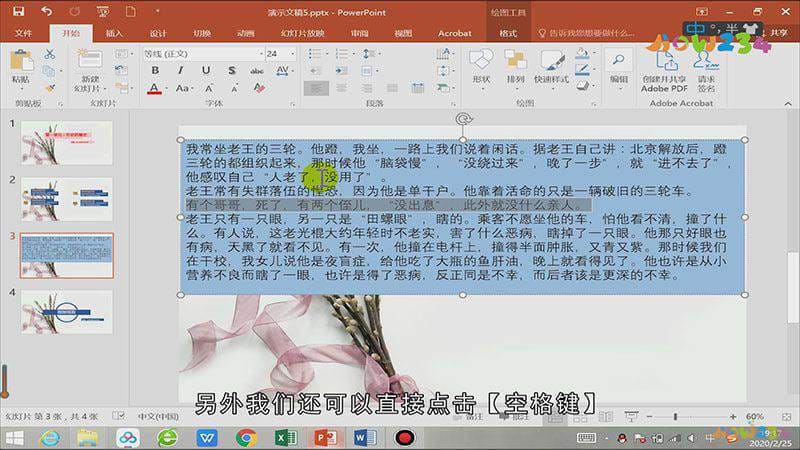This screenshot has height=450, width=800.
Task: Select slide 4 thumbnail
Action: tap(67, 312)
